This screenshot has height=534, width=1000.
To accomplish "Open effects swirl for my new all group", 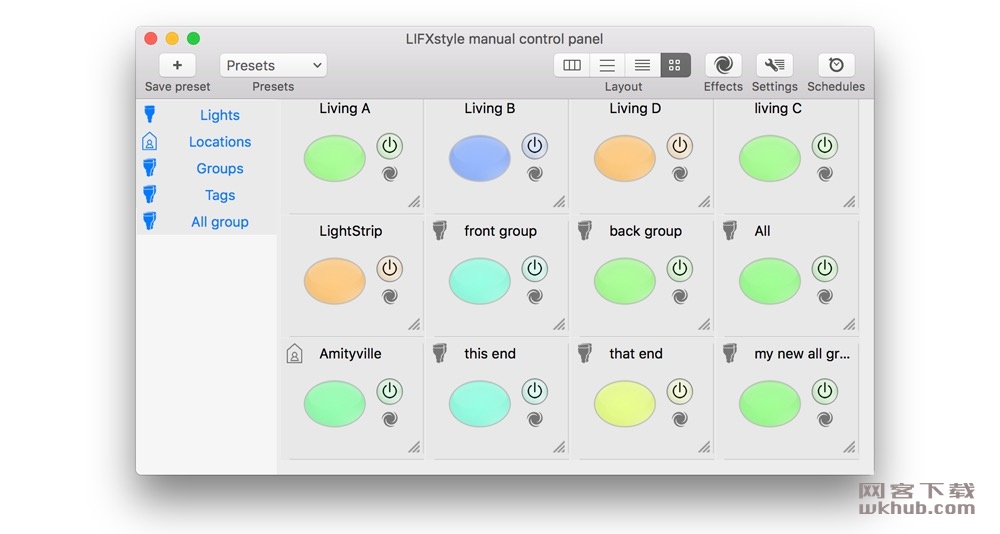I will [x=825, y=419].
